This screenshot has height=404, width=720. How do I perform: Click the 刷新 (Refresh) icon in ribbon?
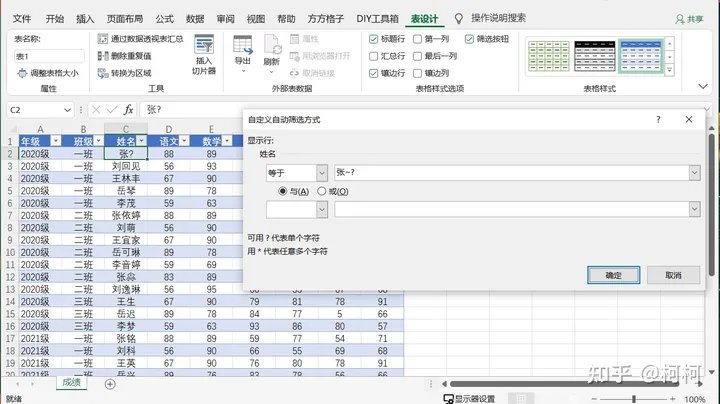(272, 50)
